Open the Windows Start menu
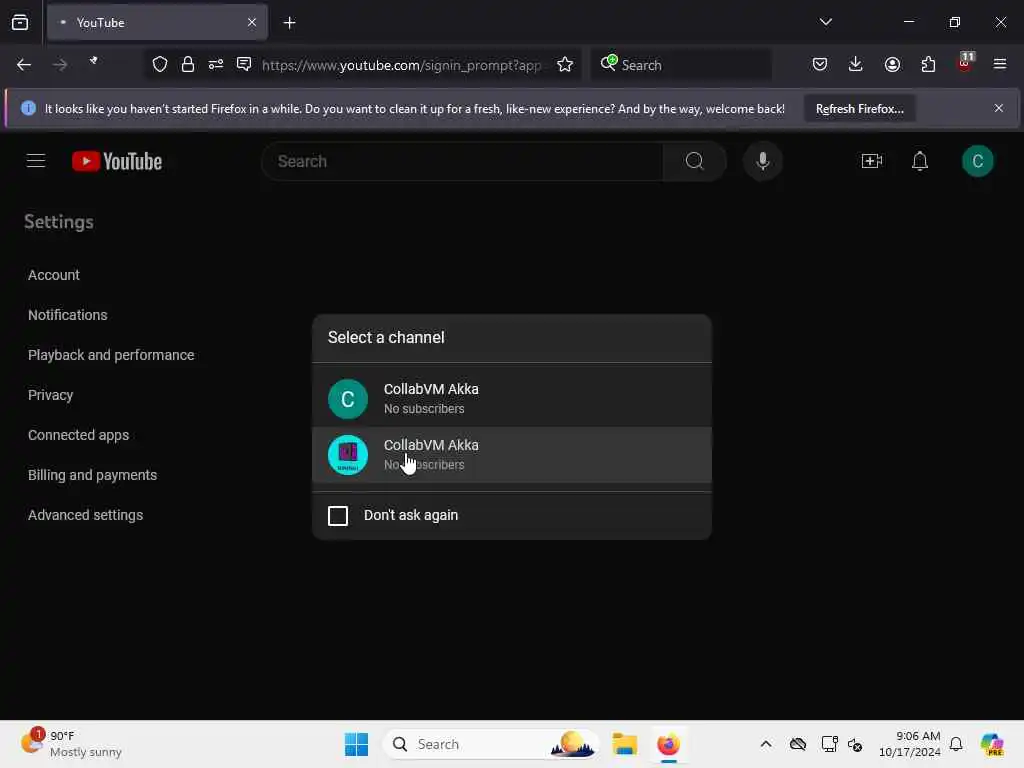Image resolution: width=1024 pixels, height=768 pixels. [356, 744]
